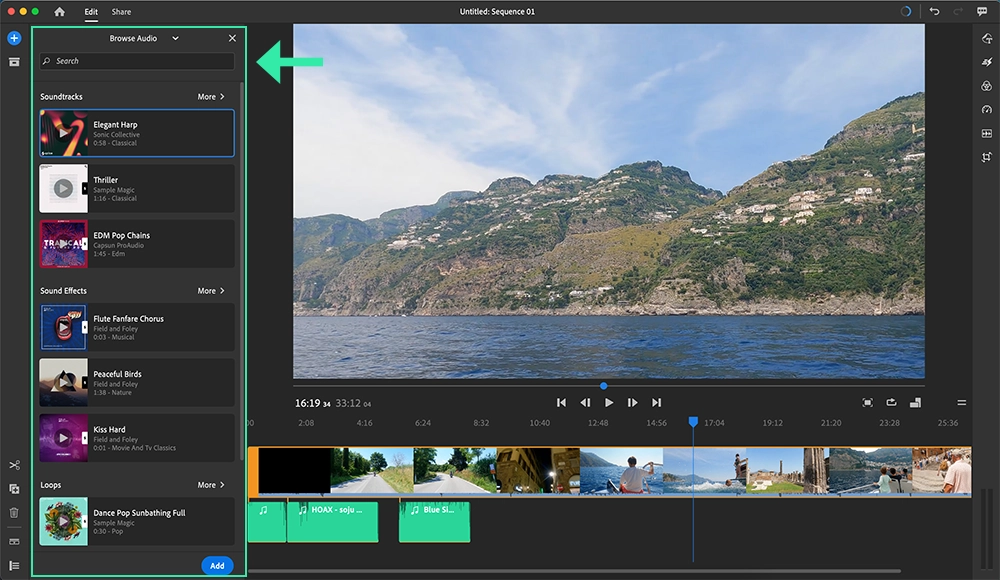
Task: Open the Crop and Rotate panel
Action: click(x=986, y=157)
